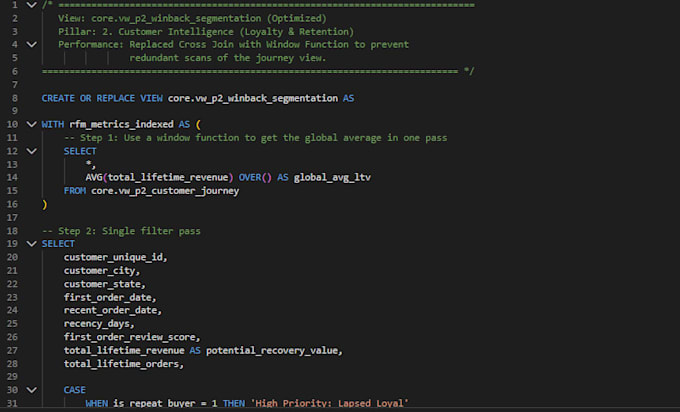Click 'total_lifetime_orders' column
Viewport: 680px width, 412px height.
click(121, 364)
